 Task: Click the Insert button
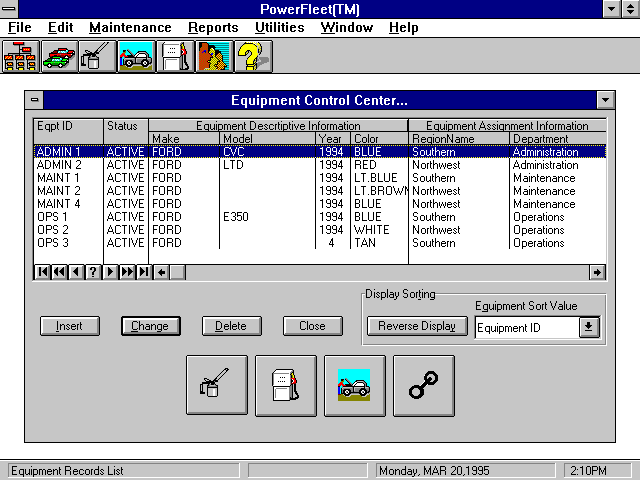pyautogui.click(x=69, y=326)
